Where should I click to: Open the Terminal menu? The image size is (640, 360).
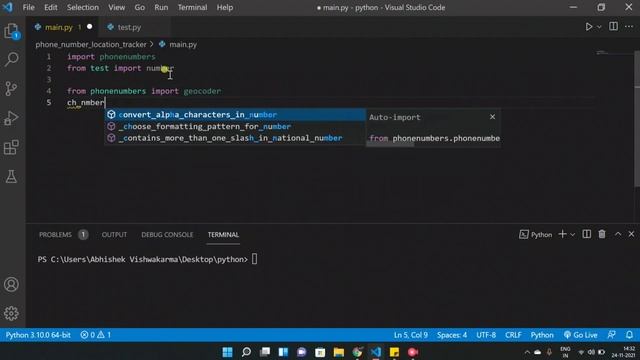[x=192, y=7]
